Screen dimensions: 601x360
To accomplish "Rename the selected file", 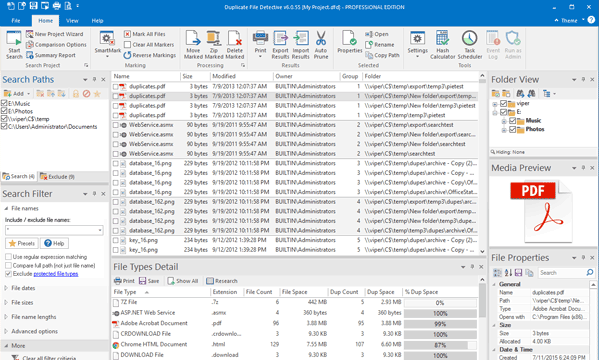I will click(380, 44).
